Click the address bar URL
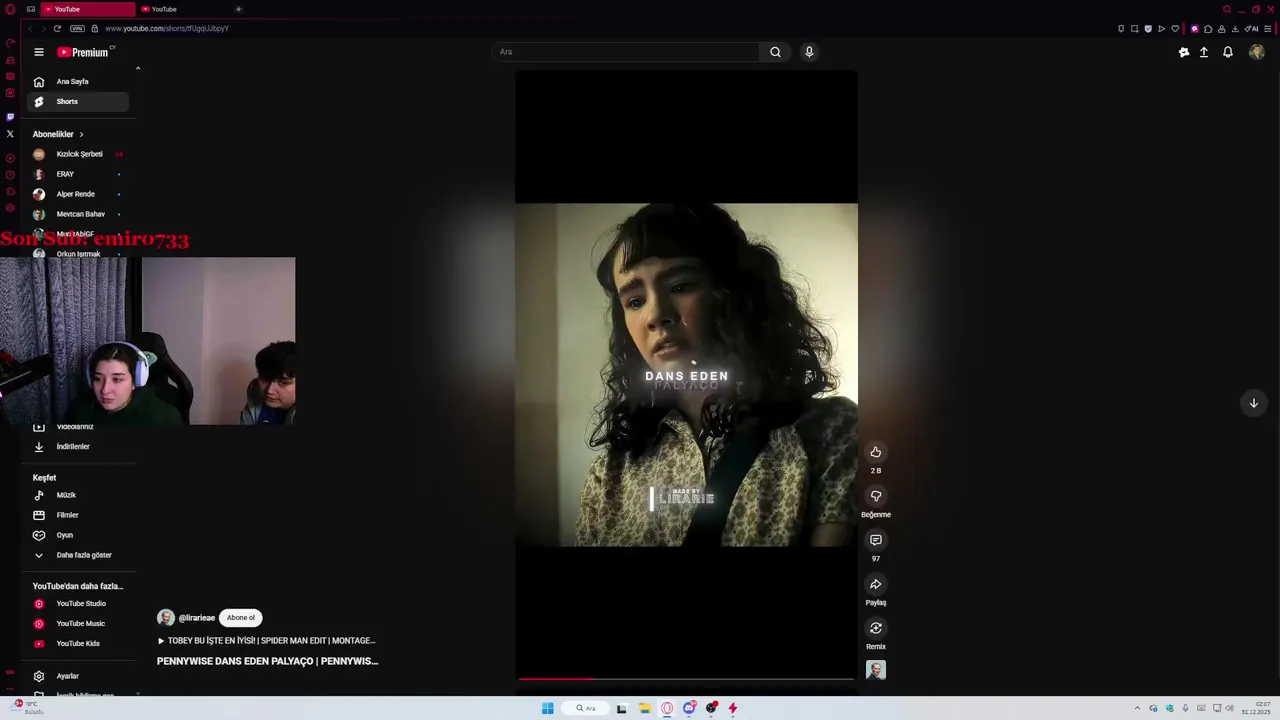The image size is (1280, 720). (167, 28)
